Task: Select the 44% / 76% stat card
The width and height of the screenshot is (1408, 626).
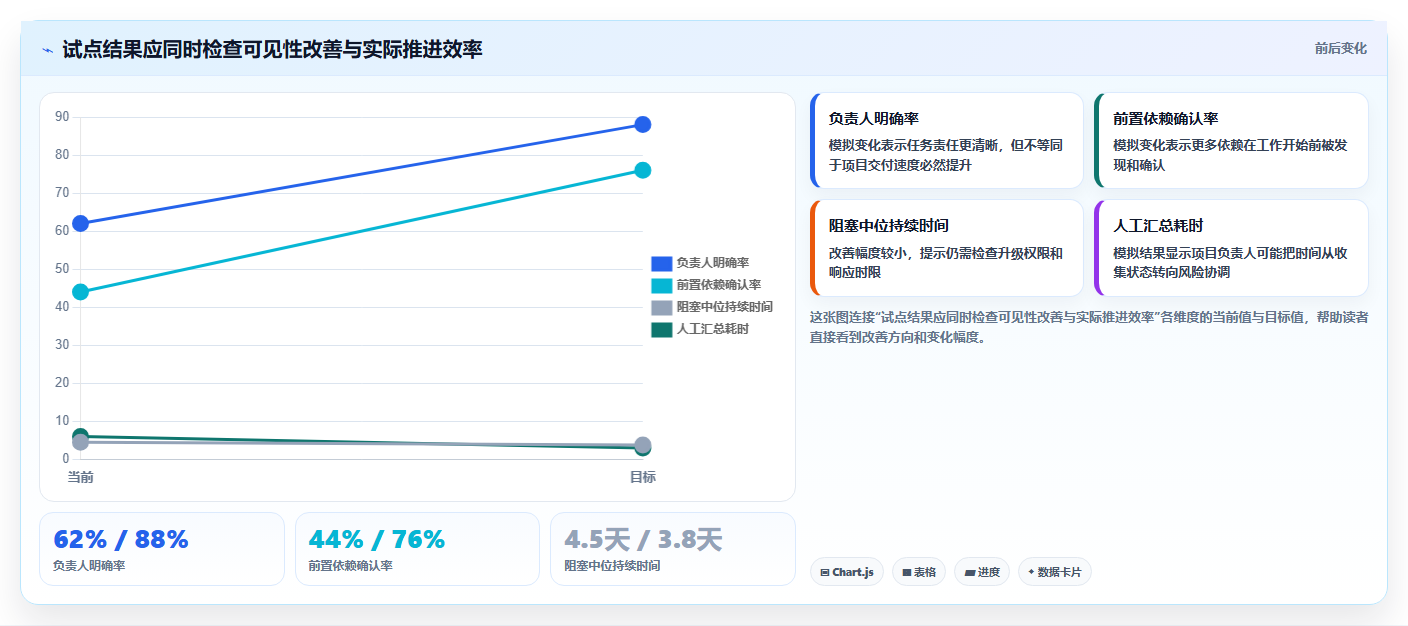Action: (417, 549)
